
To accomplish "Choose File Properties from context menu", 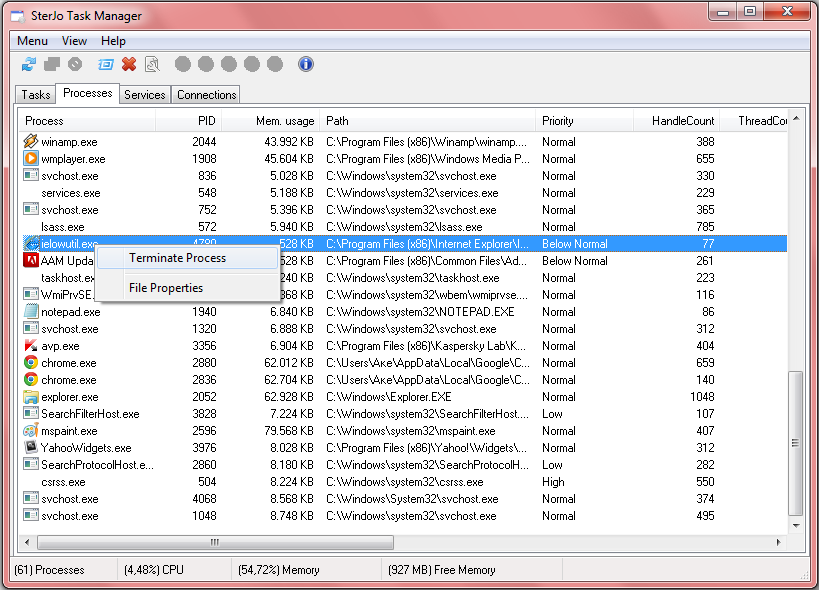I will pos(187,288).
